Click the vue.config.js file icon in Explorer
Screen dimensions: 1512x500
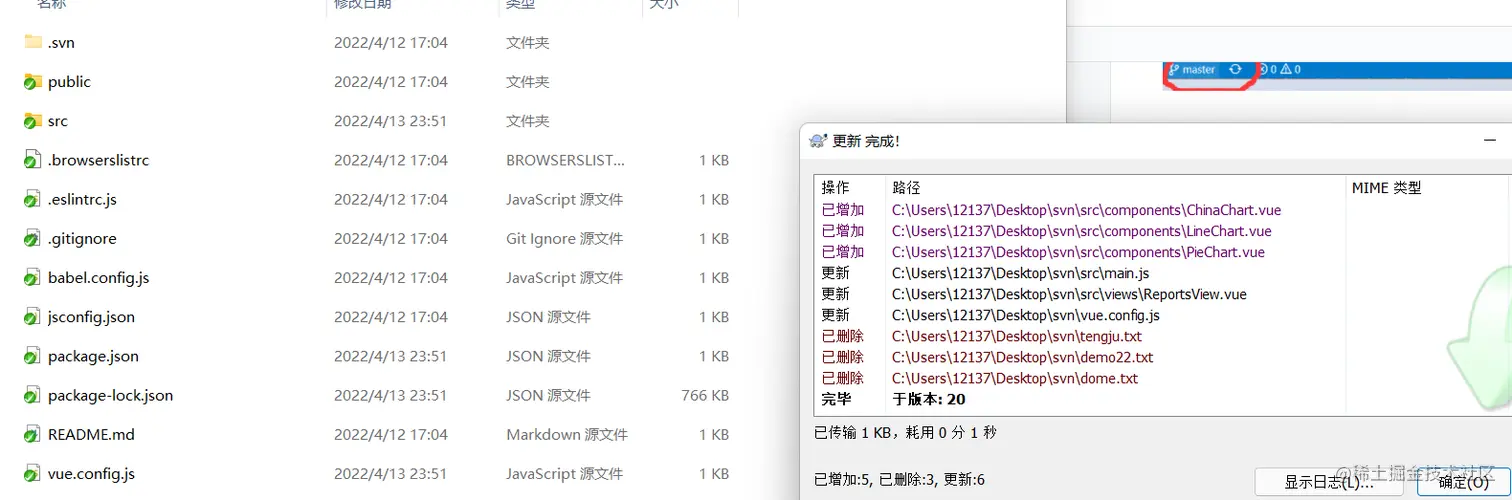[33, 473]
